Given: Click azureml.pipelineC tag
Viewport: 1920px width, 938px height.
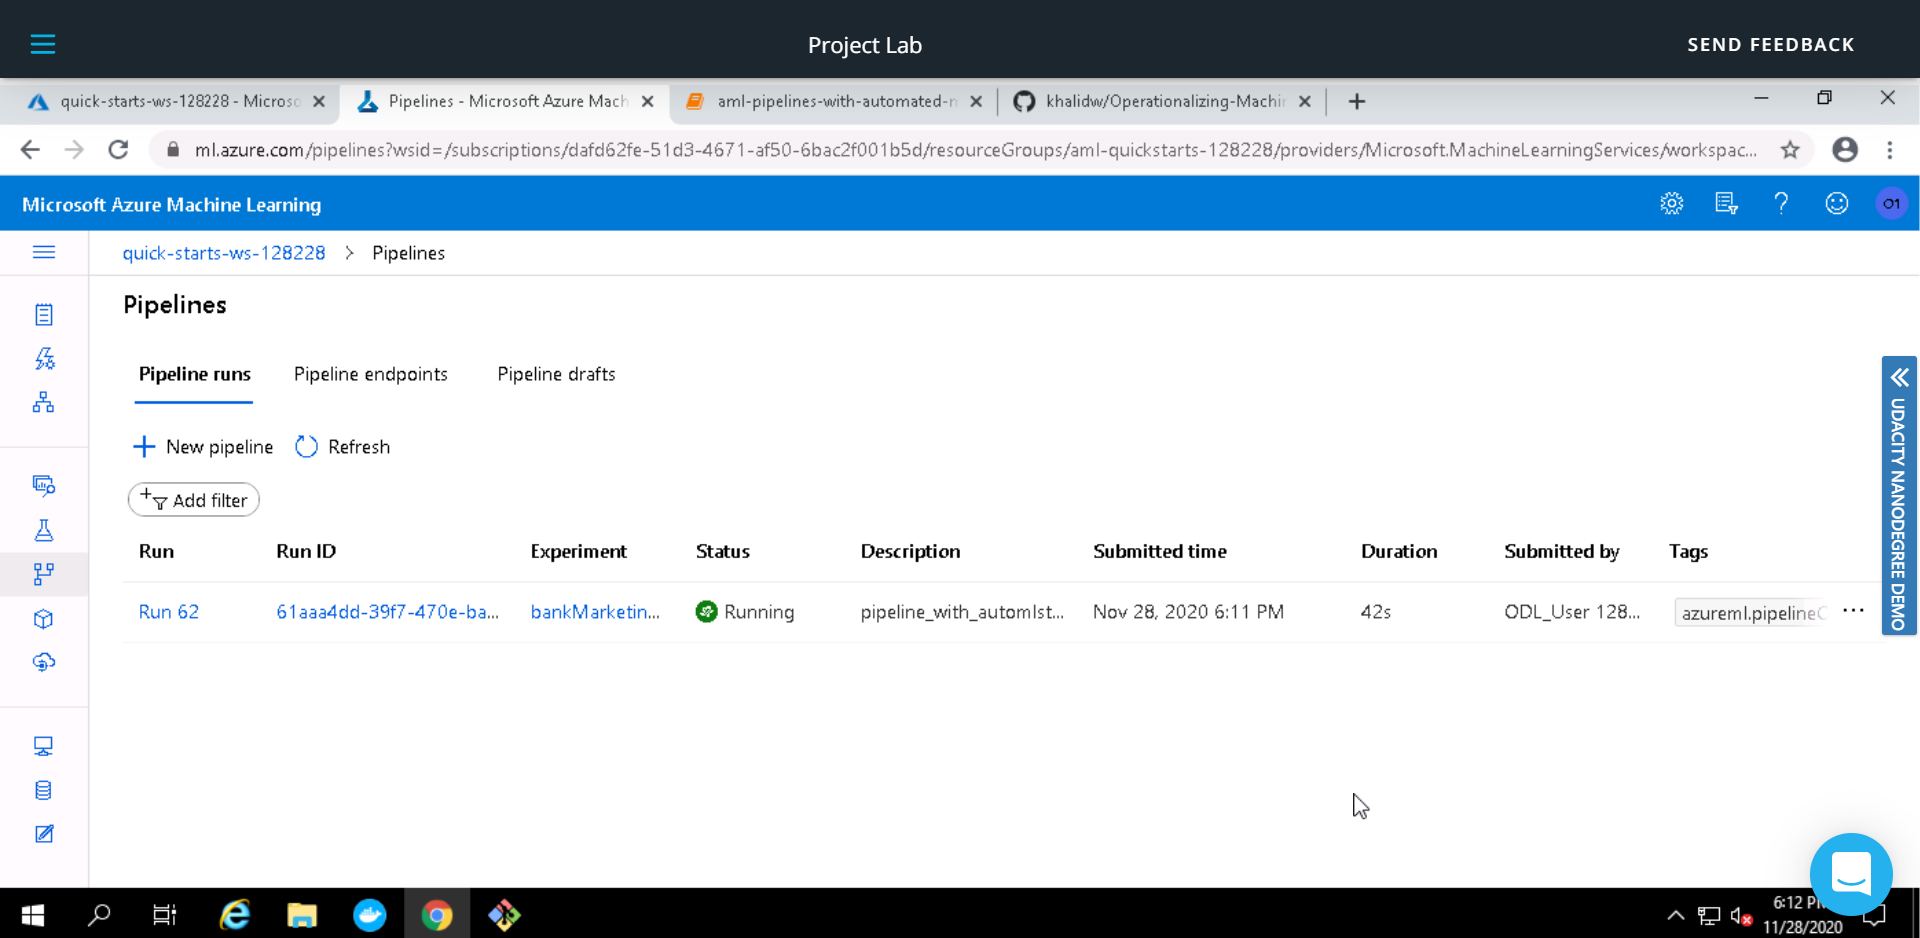Looking at the screenshot, I should [x=1752, y=613].
